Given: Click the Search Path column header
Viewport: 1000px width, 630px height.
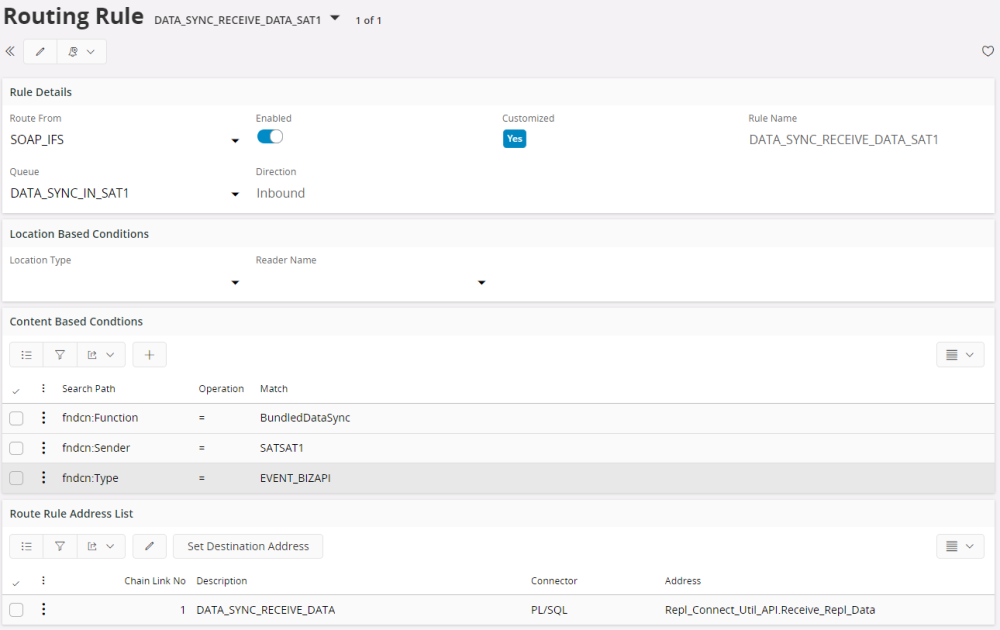Looking at the screenshot, I should [88, 389].
